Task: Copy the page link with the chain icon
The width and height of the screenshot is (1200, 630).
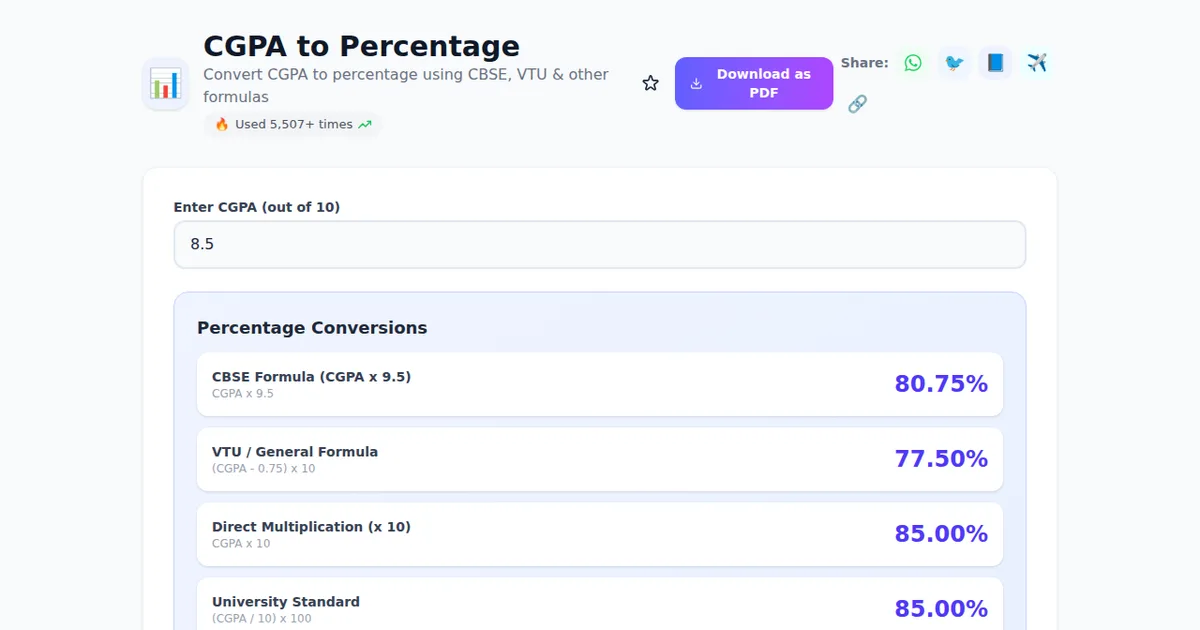Action: [x=857, y=104]
